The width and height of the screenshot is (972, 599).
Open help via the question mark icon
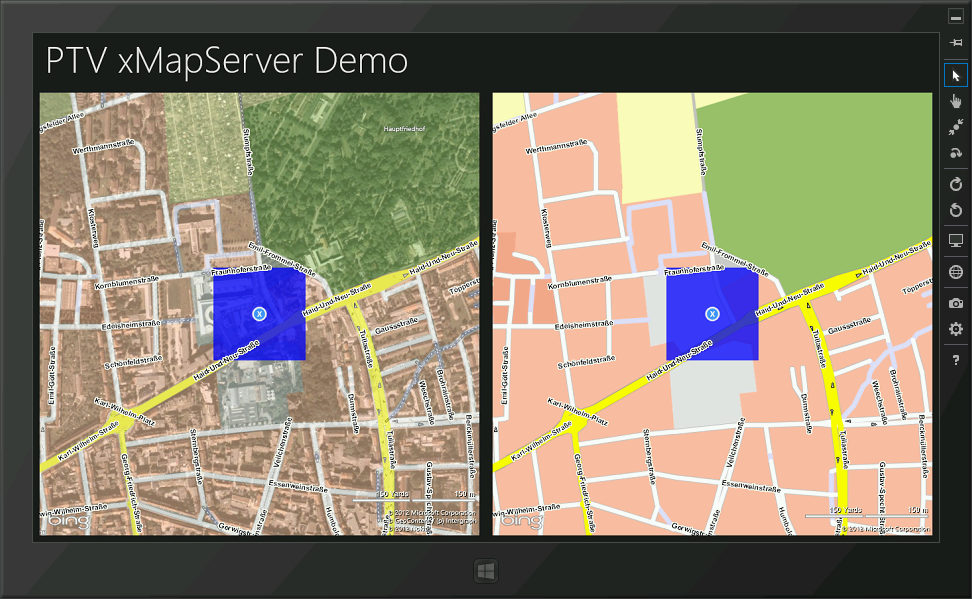coord(956,356)
